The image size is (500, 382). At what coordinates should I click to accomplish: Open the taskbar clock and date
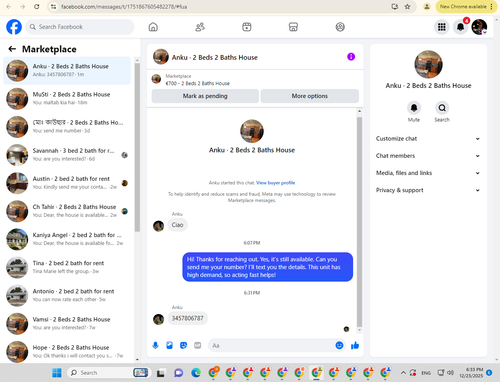[471, 373]
